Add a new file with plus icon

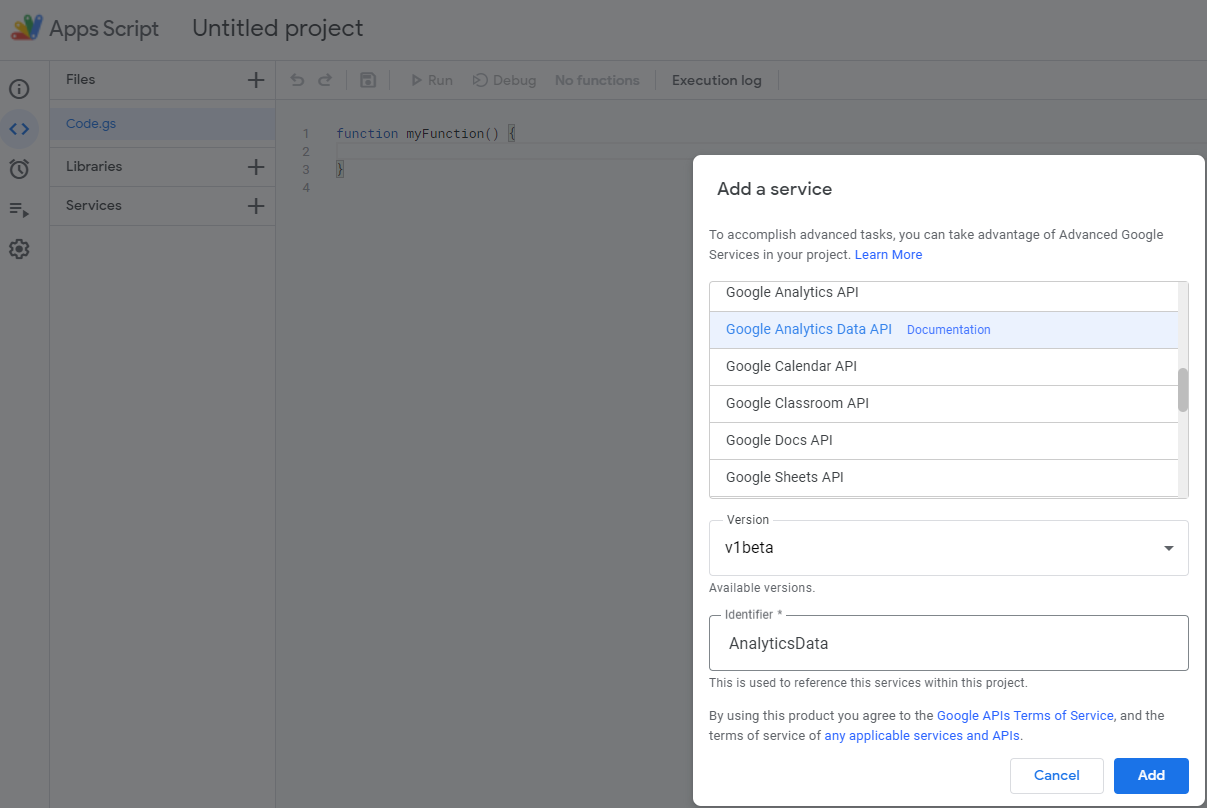pyautogui.click(x=256, y=80)
